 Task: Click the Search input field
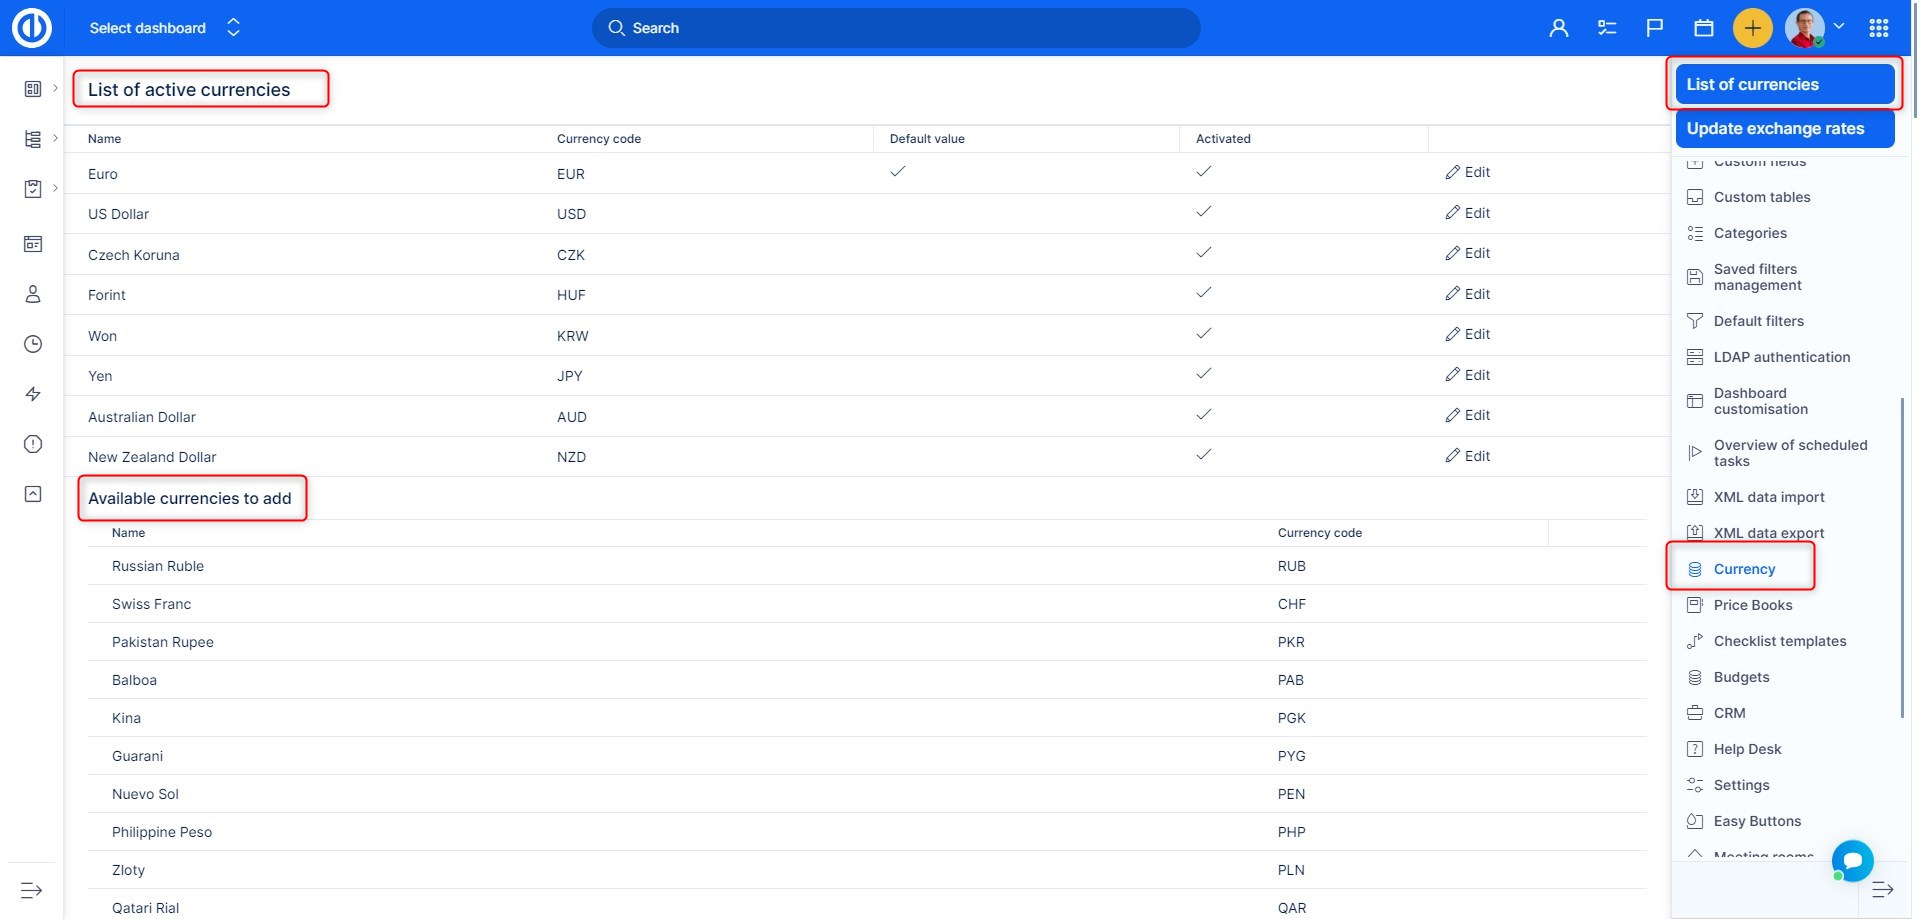coord(896,28)
